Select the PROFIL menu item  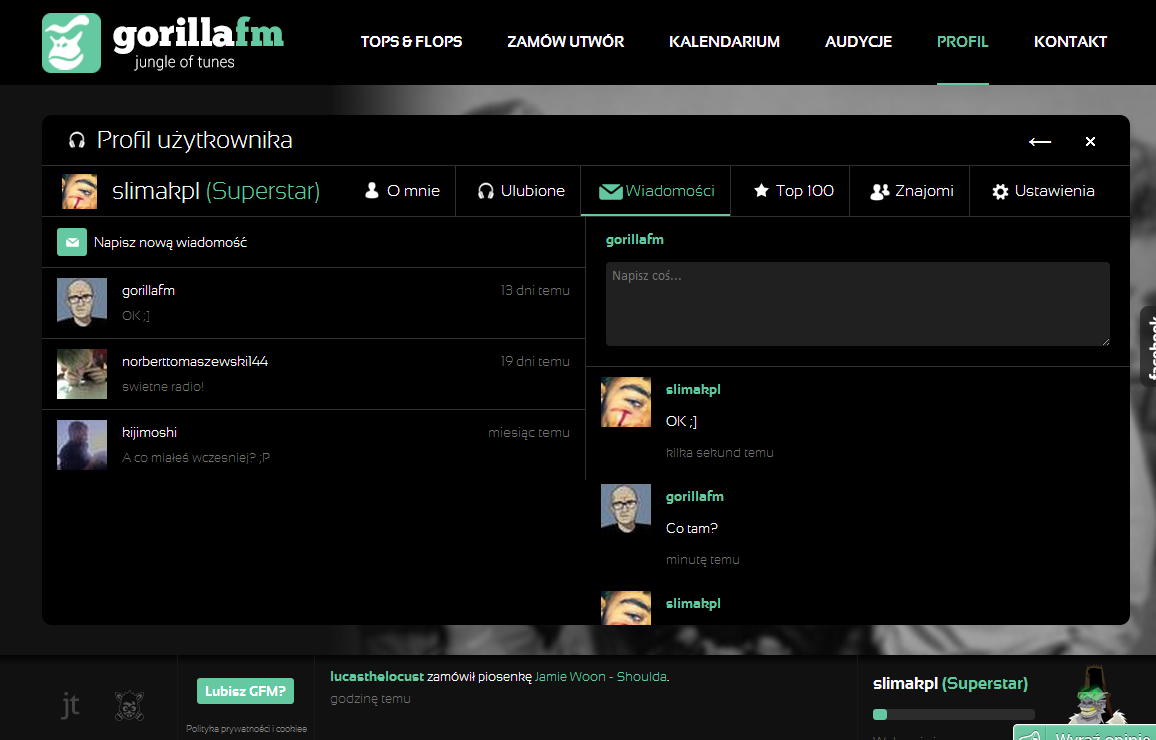click(x=962, y=42)
